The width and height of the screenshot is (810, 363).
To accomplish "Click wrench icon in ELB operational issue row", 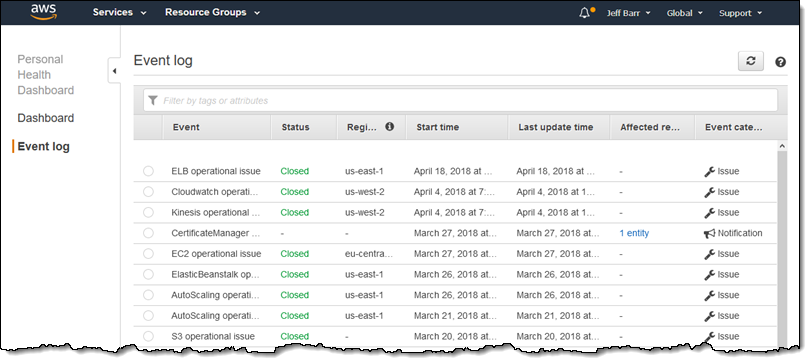I will pos(709,171).
